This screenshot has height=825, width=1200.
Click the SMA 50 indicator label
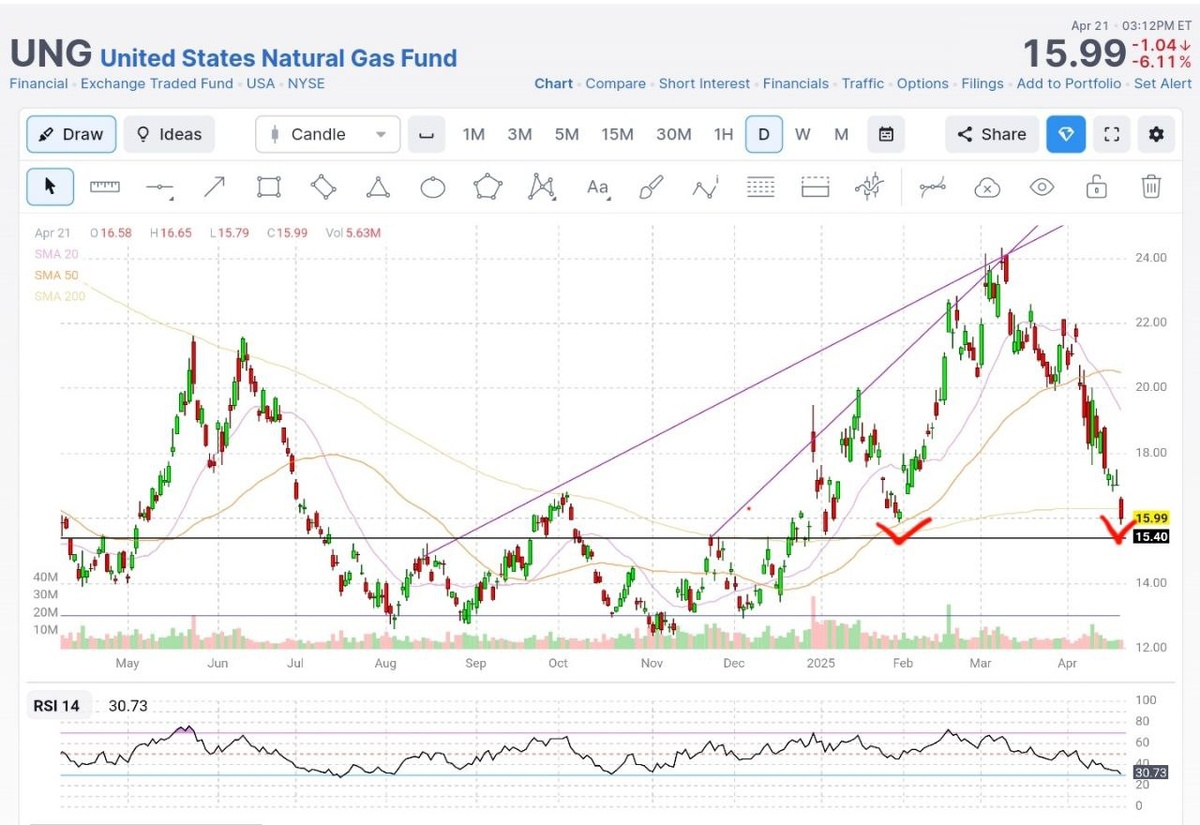pos(57,275)
